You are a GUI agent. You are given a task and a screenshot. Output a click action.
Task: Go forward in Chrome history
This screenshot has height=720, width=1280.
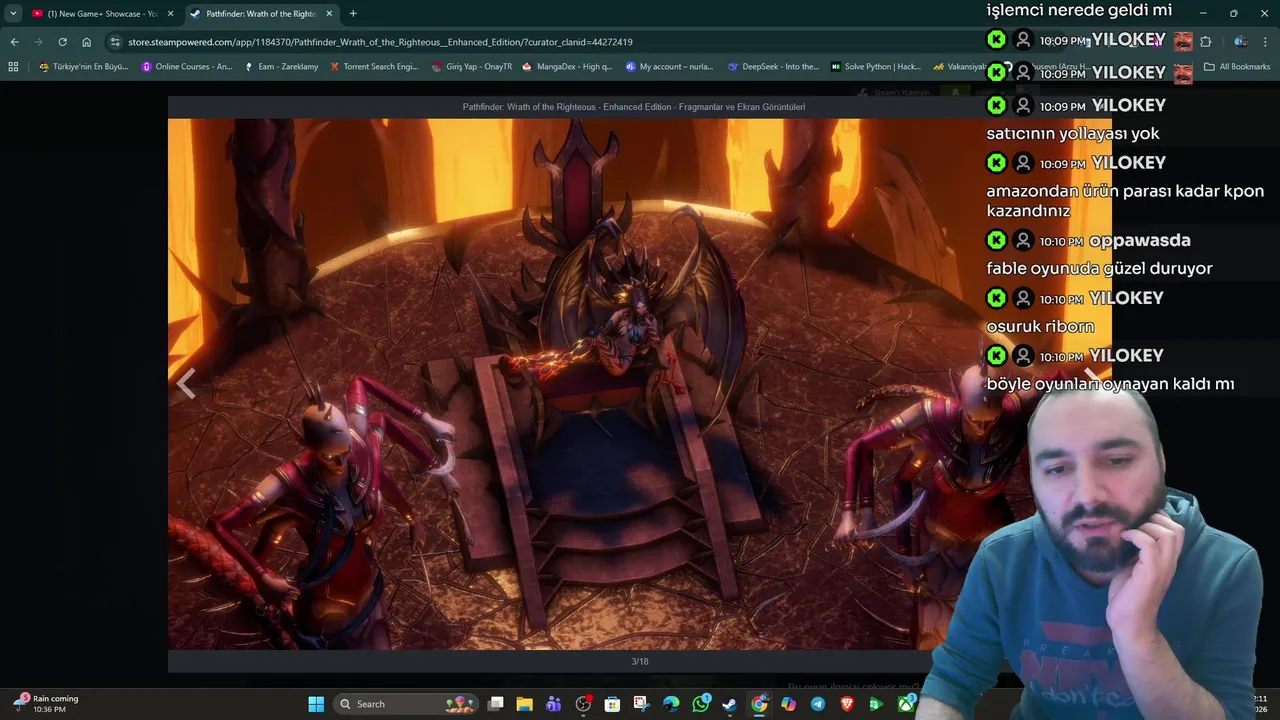tap(38, 42)
